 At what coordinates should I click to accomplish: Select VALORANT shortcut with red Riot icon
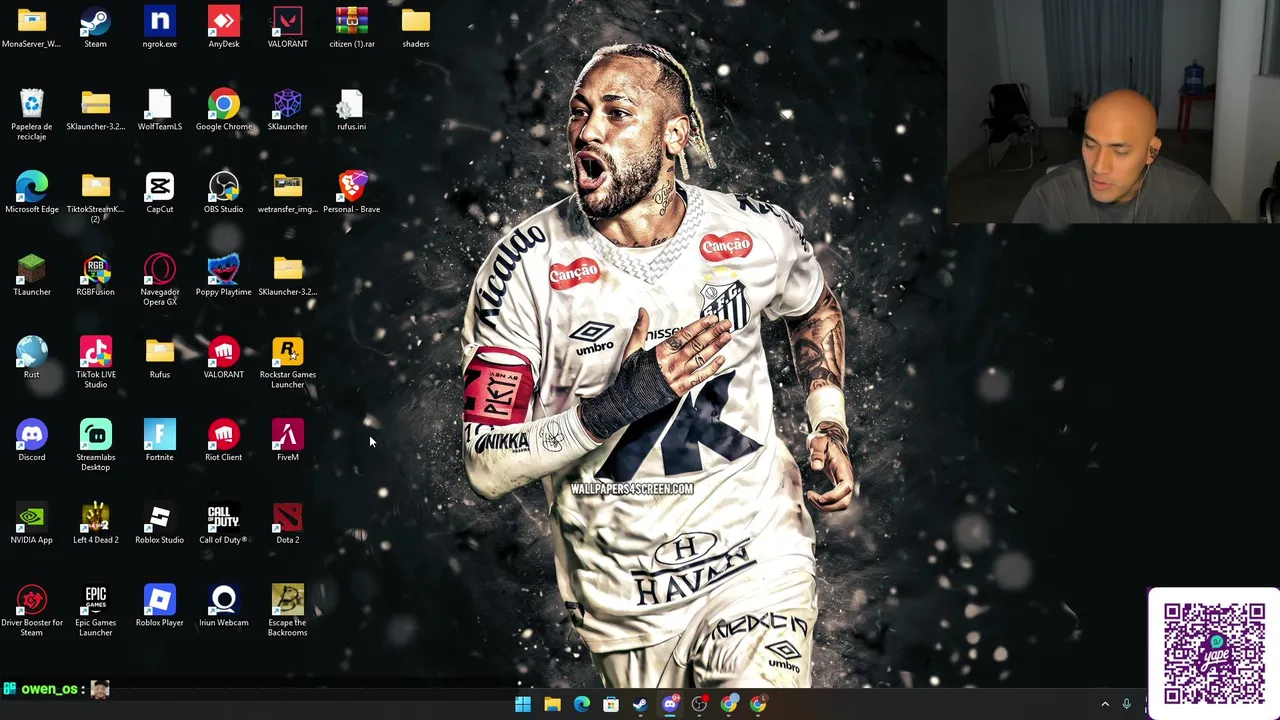point(223,358)
